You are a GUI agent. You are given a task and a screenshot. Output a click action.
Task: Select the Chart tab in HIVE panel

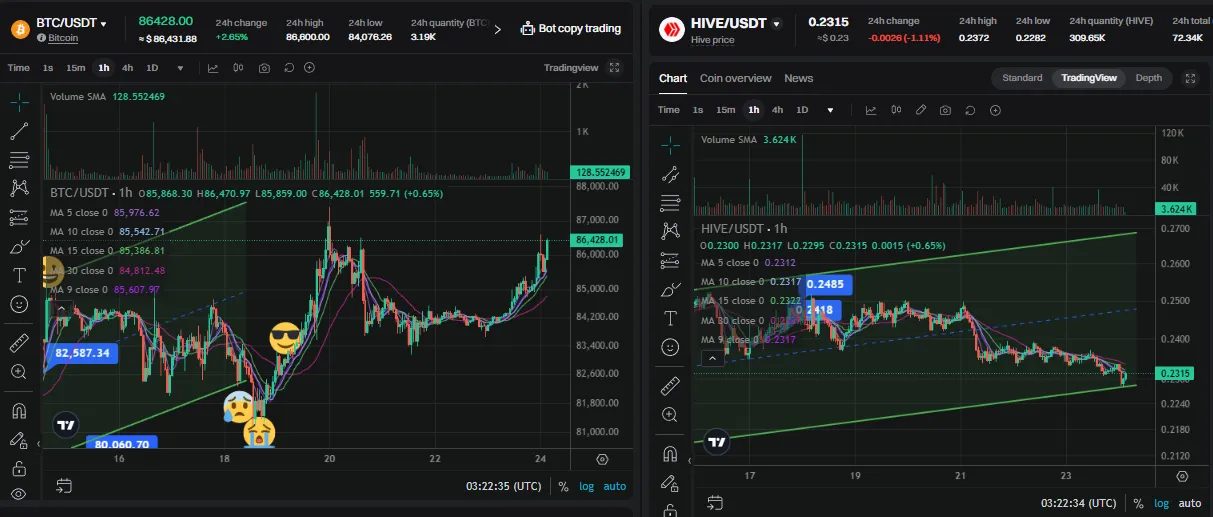tap(673, 78)
